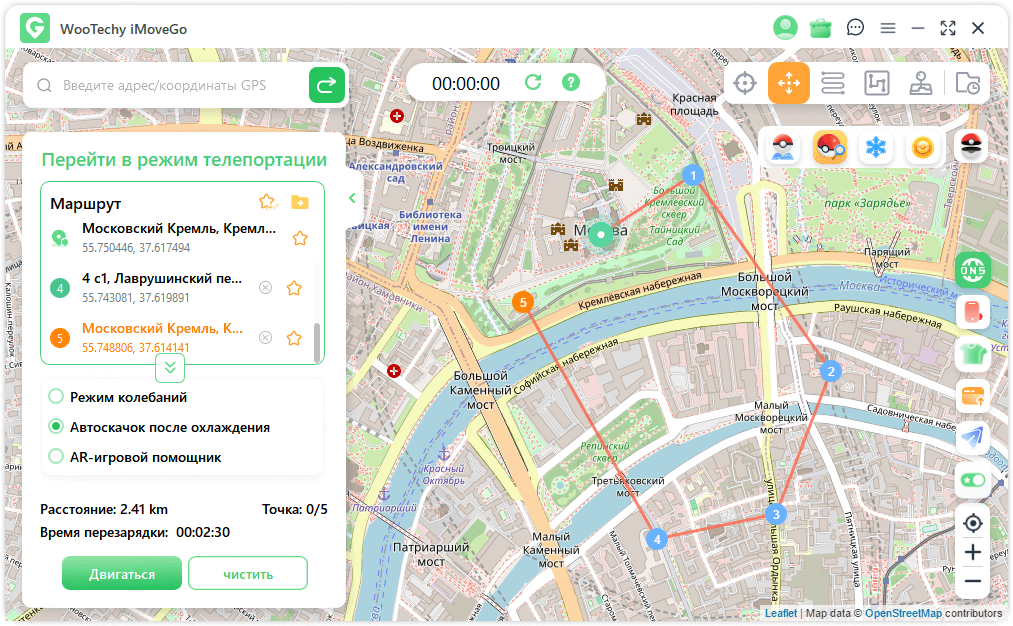
Task: Flip the green toggle switch on right sidebar
Action: coord(972,481)
